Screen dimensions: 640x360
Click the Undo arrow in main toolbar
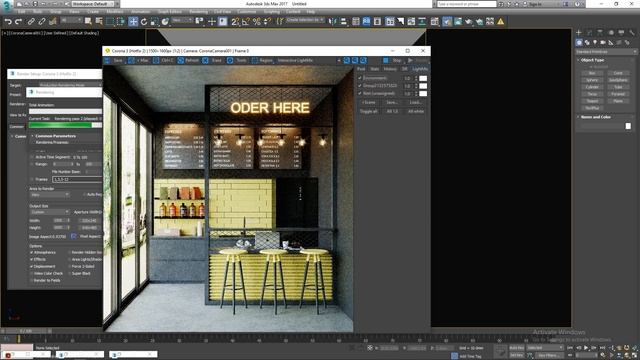point(8,21)
